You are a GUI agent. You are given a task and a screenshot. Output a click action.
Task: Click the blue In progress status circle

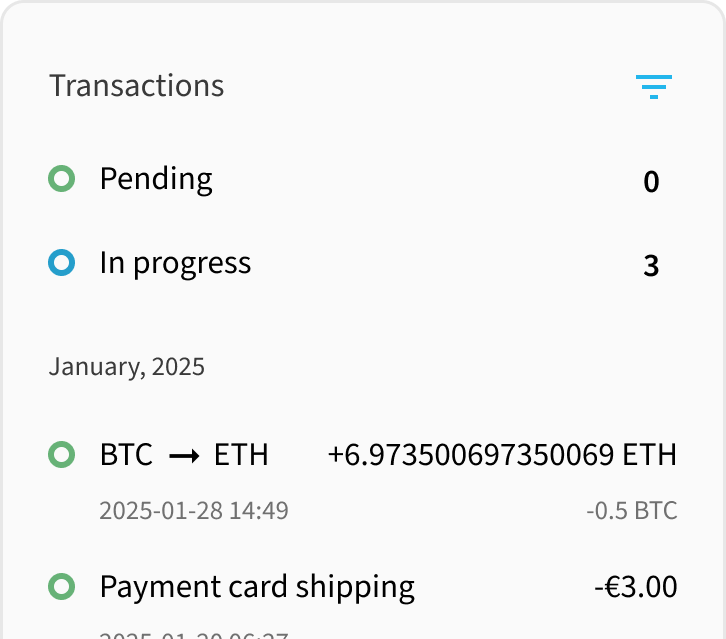pyautogui.click(x=62, y=263)
